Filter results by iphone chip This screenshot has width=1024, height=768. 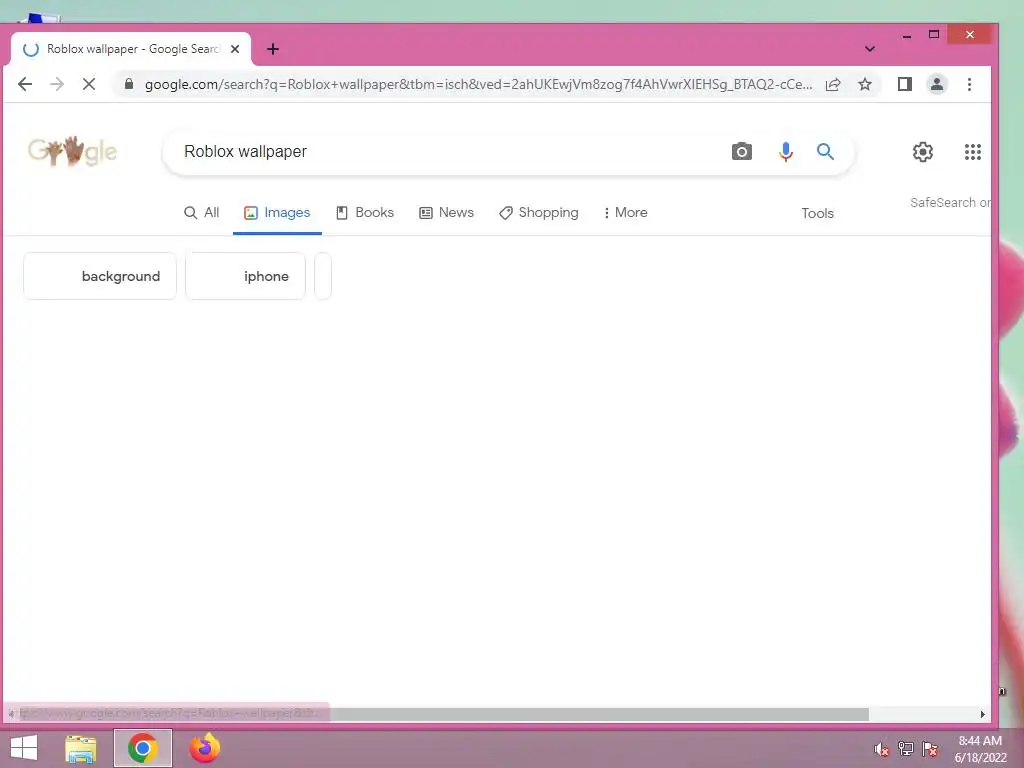[x=246, y=276]
